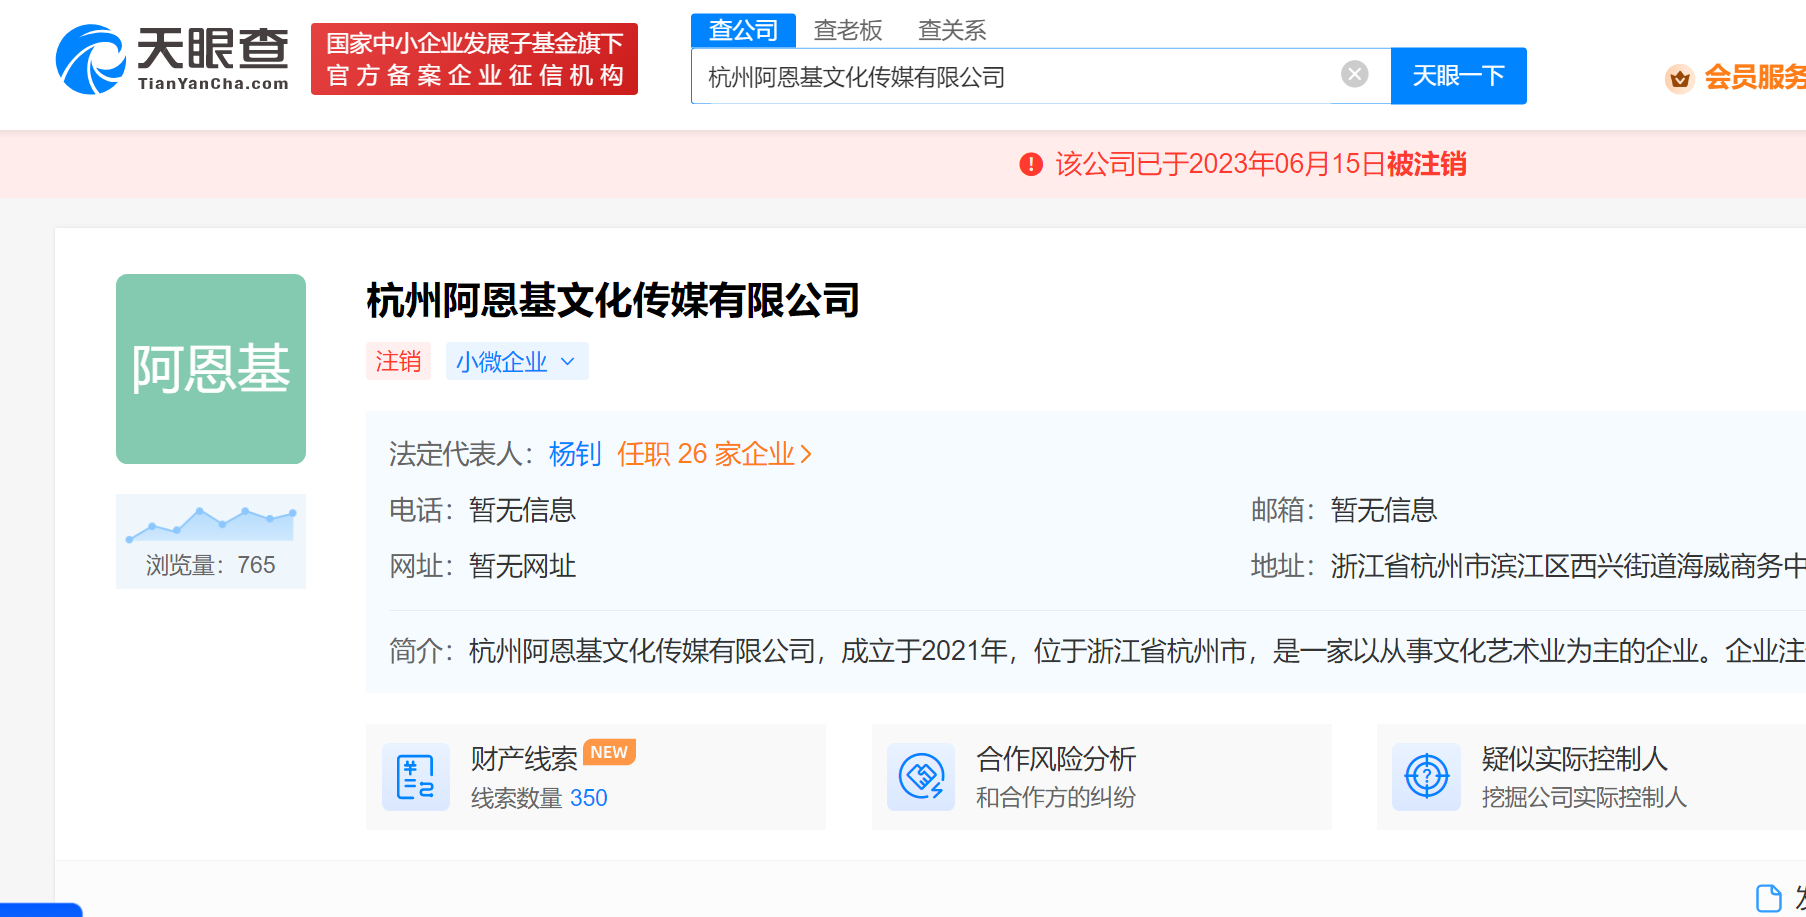Click the 财产线索 document icon
1806x917 pixels.
point(416,777)
